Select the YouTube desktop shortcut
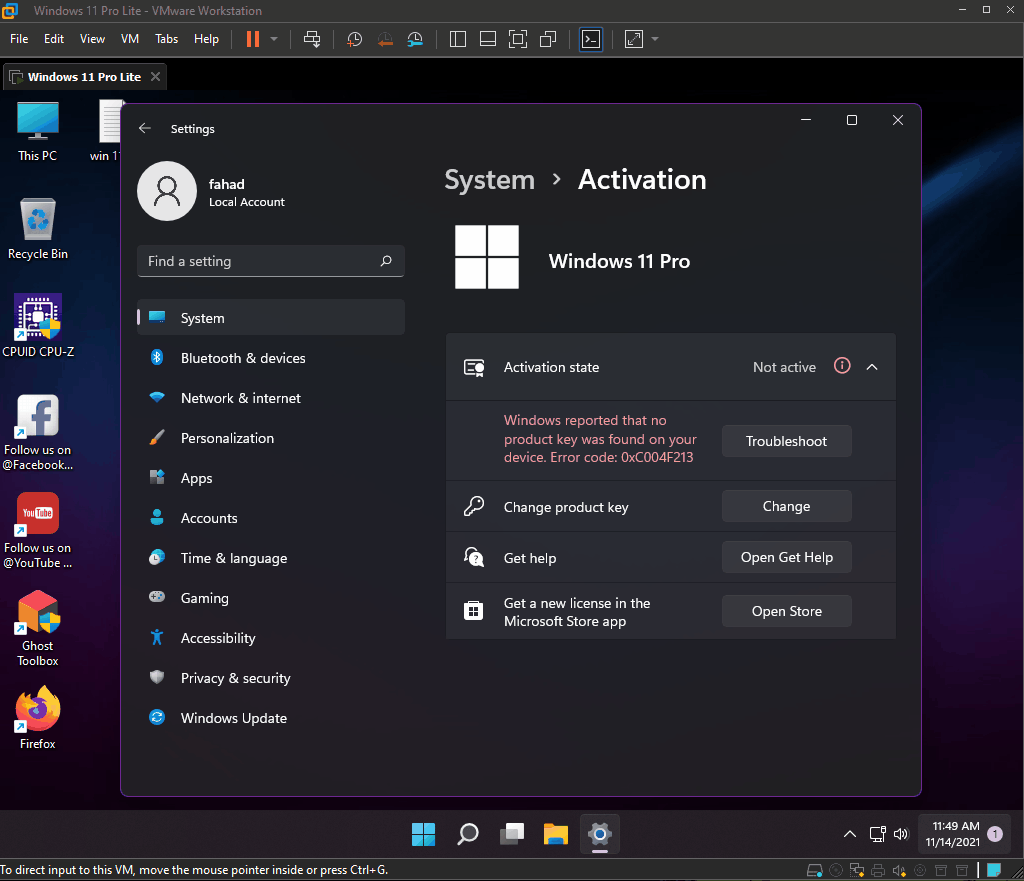Screen dimensions: 1024x881 click(x=38, y=530)
